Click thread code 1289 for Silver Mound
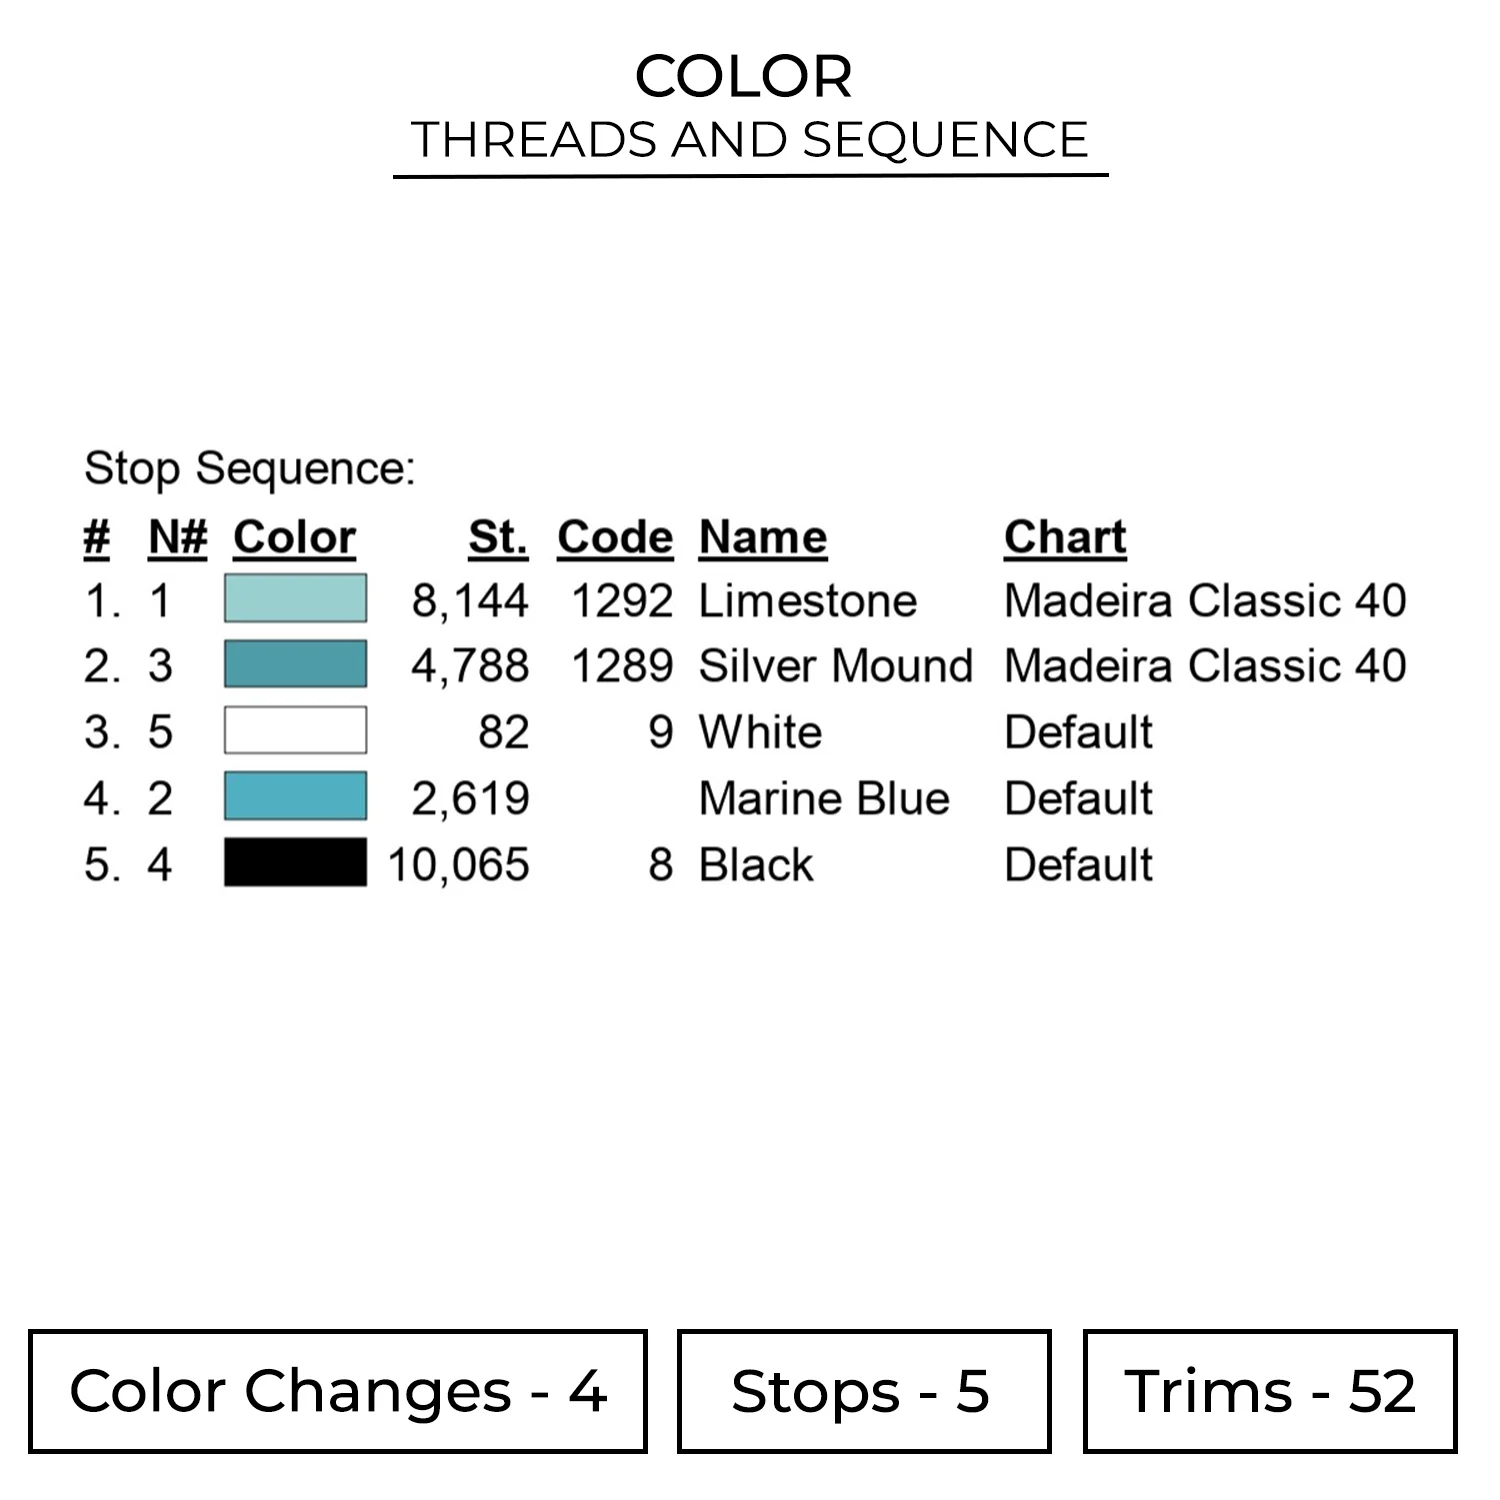The height and width of the screenshot is (1500, 1500). (x=622, y=667)
